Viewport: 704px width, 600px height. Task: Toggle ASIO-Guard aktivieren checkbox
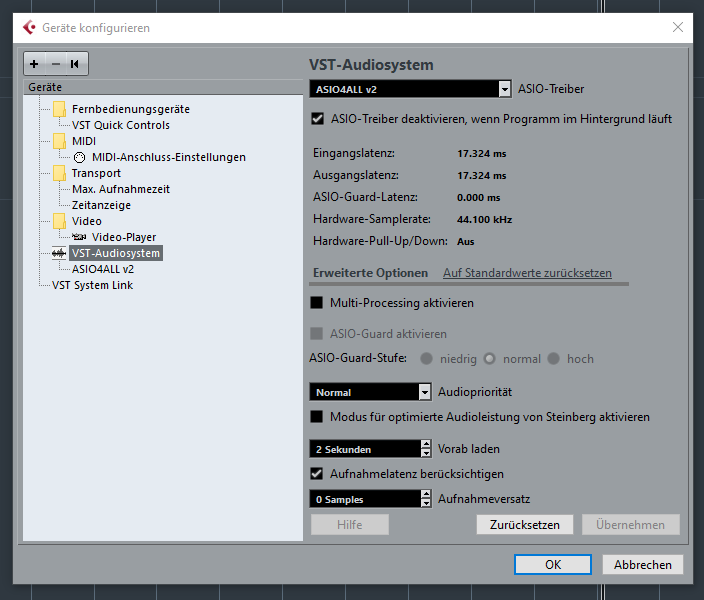(x=317, y=334)
